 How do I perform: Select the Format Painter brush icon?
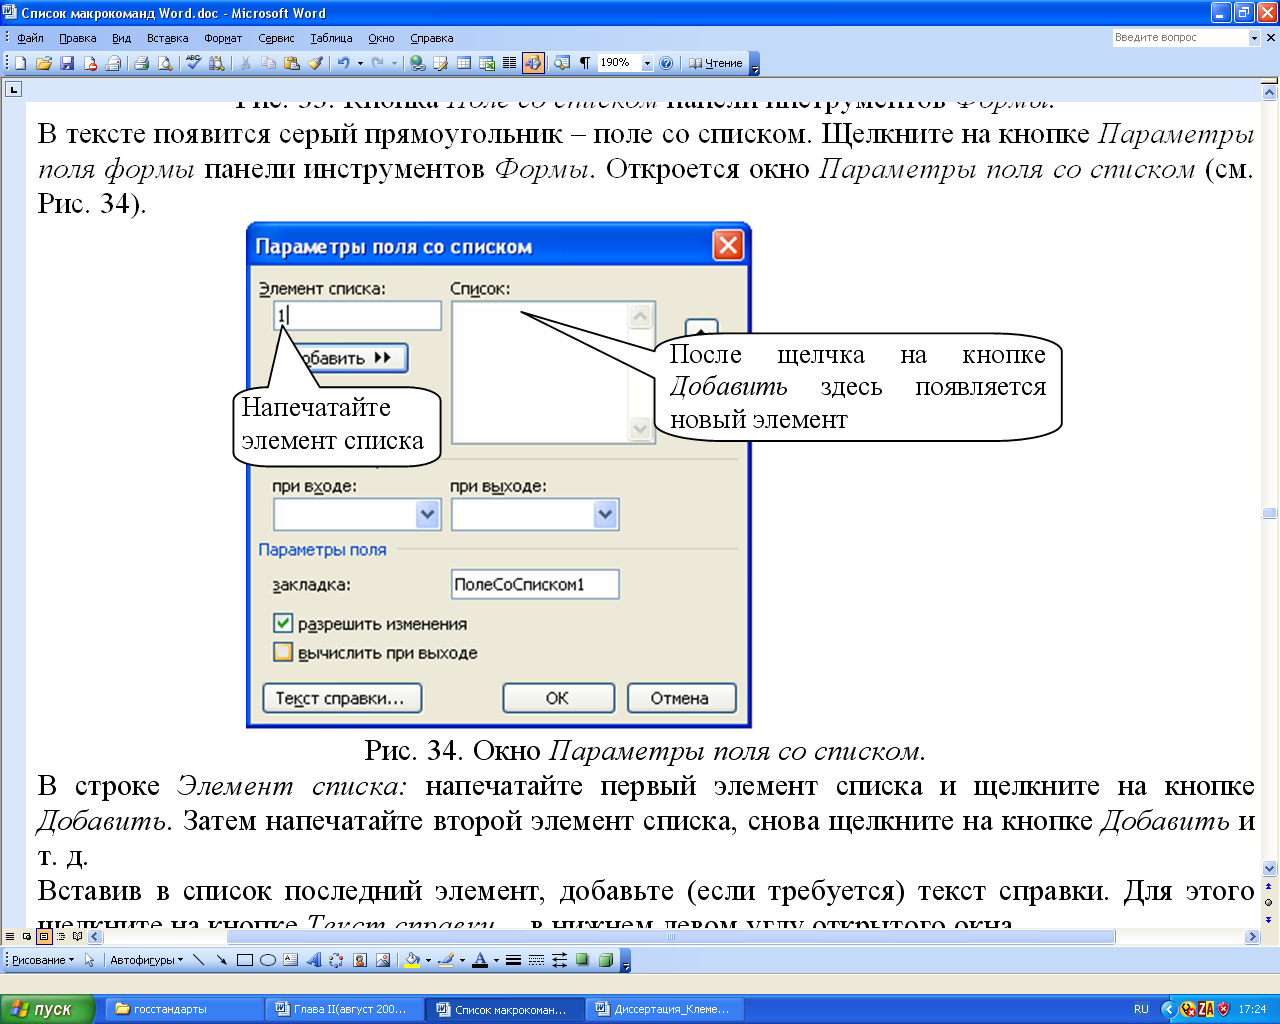click(x=315, y=63)
